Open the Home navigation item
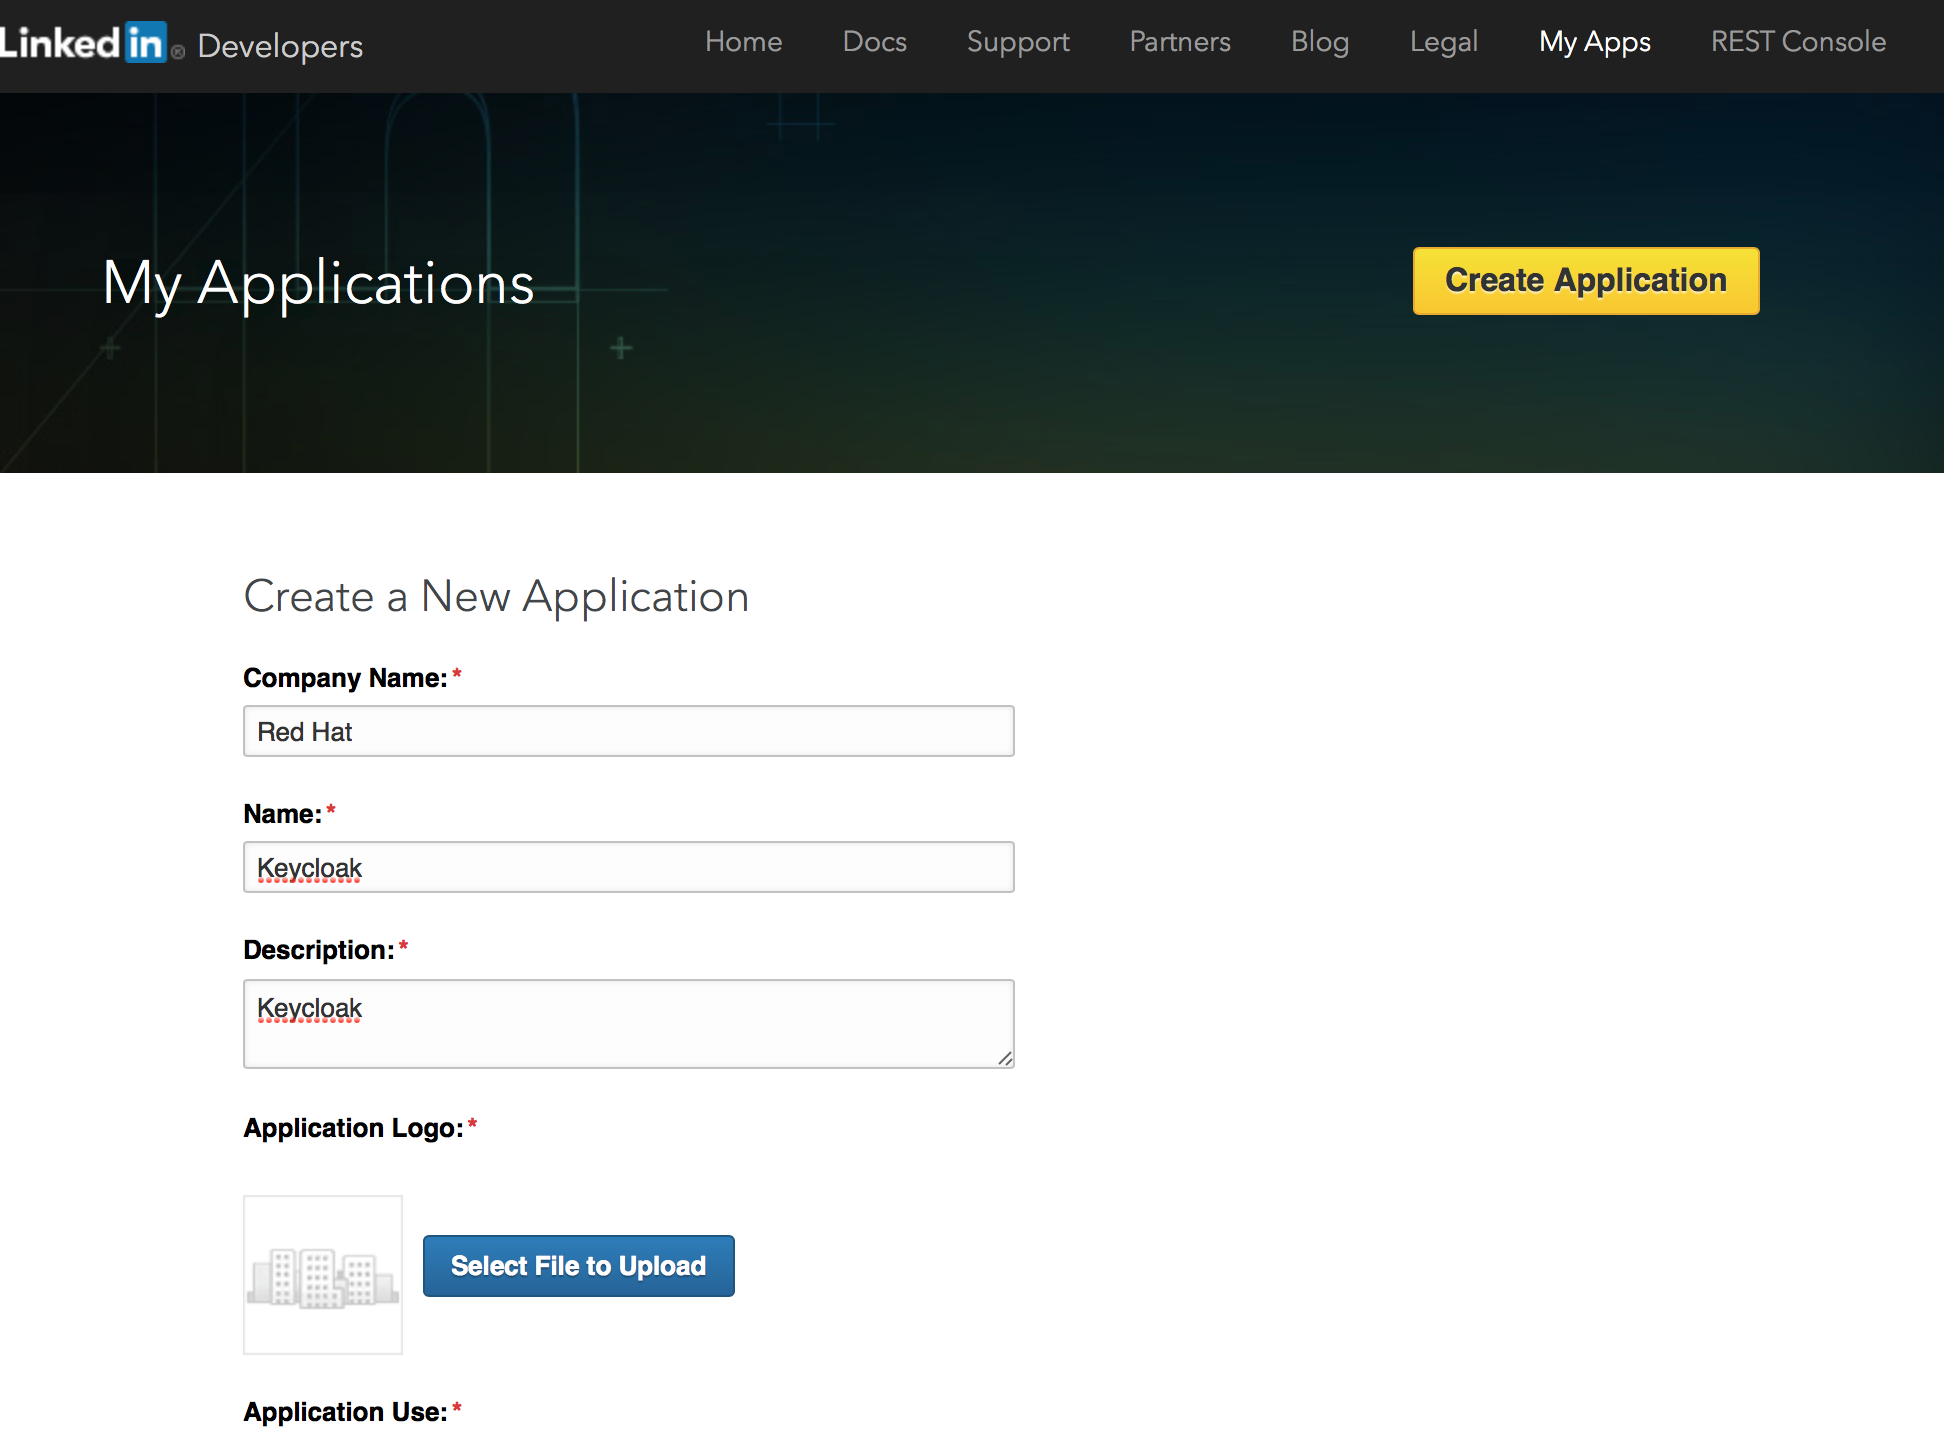This screenshot has height=1429, width=1944. [743, 42]
